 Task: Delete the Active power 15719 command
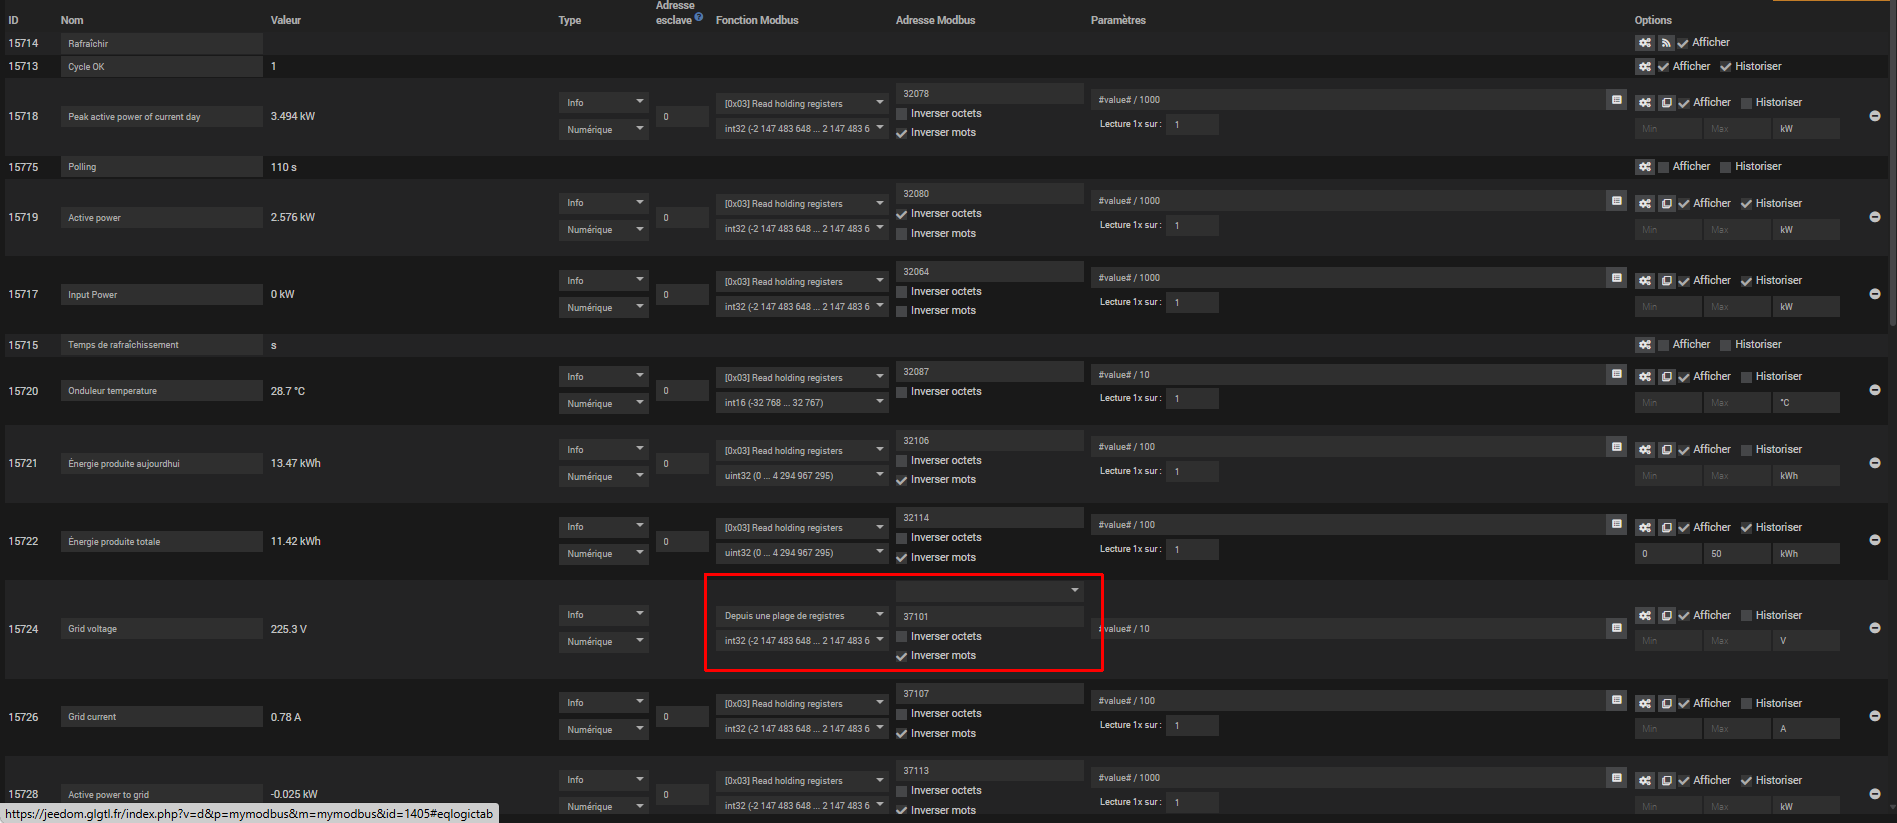pyautogui.click(x=1875, y=217)
